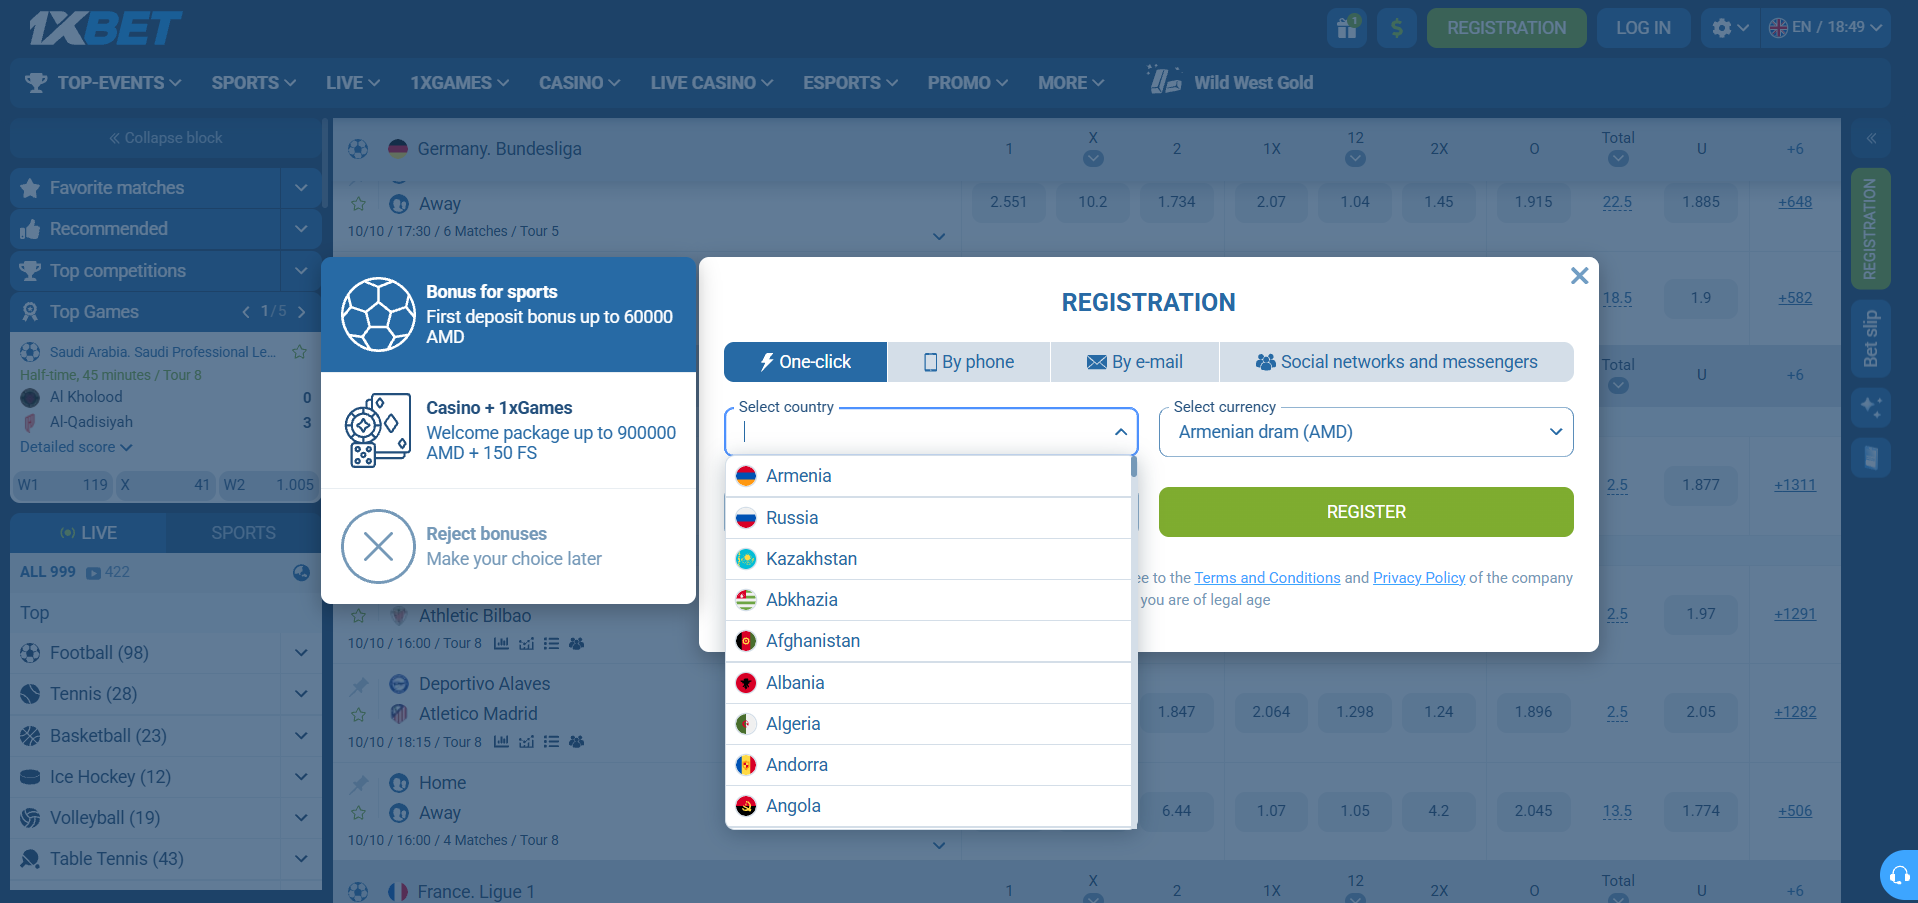1918x903 pixels.
Task: Go to next Top Games page arrow
Action: click(301, 312)
